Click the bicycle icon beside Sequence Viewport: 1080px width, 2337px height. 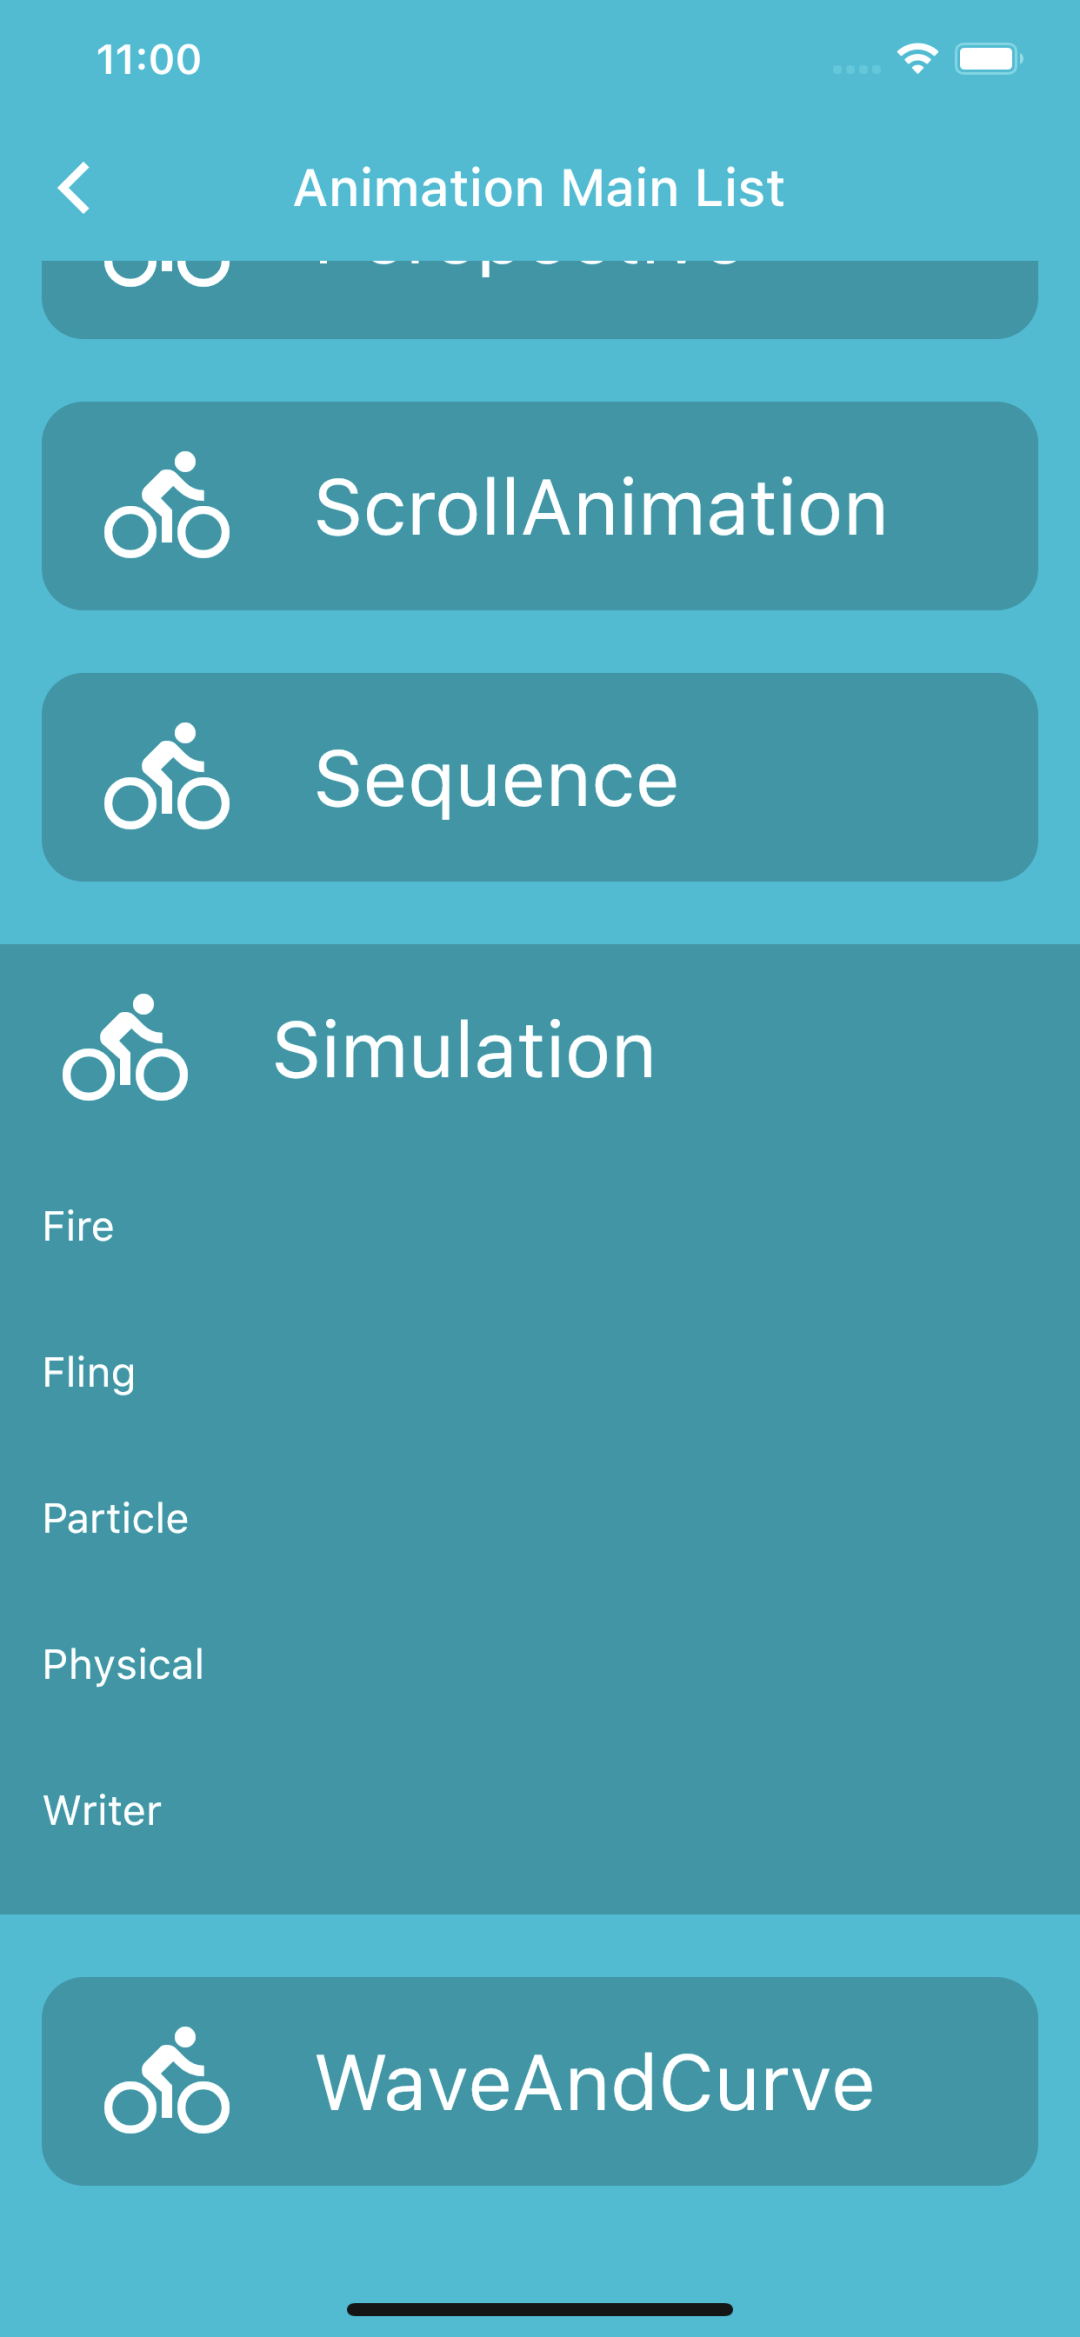tap(167, 777)
